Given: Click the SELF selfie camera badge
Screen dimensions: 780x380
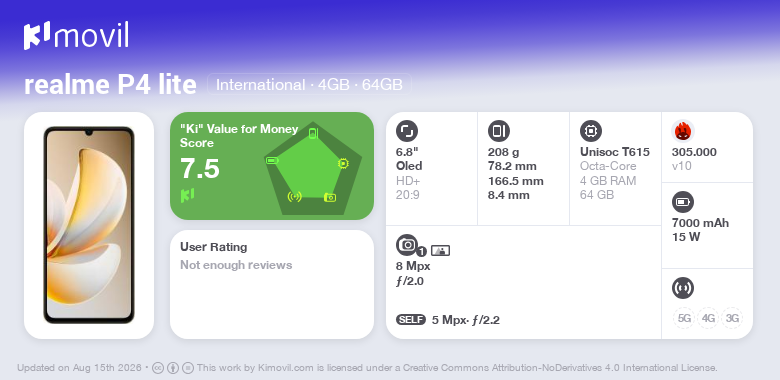Looking at the screenshot, I should pos(411,320).
